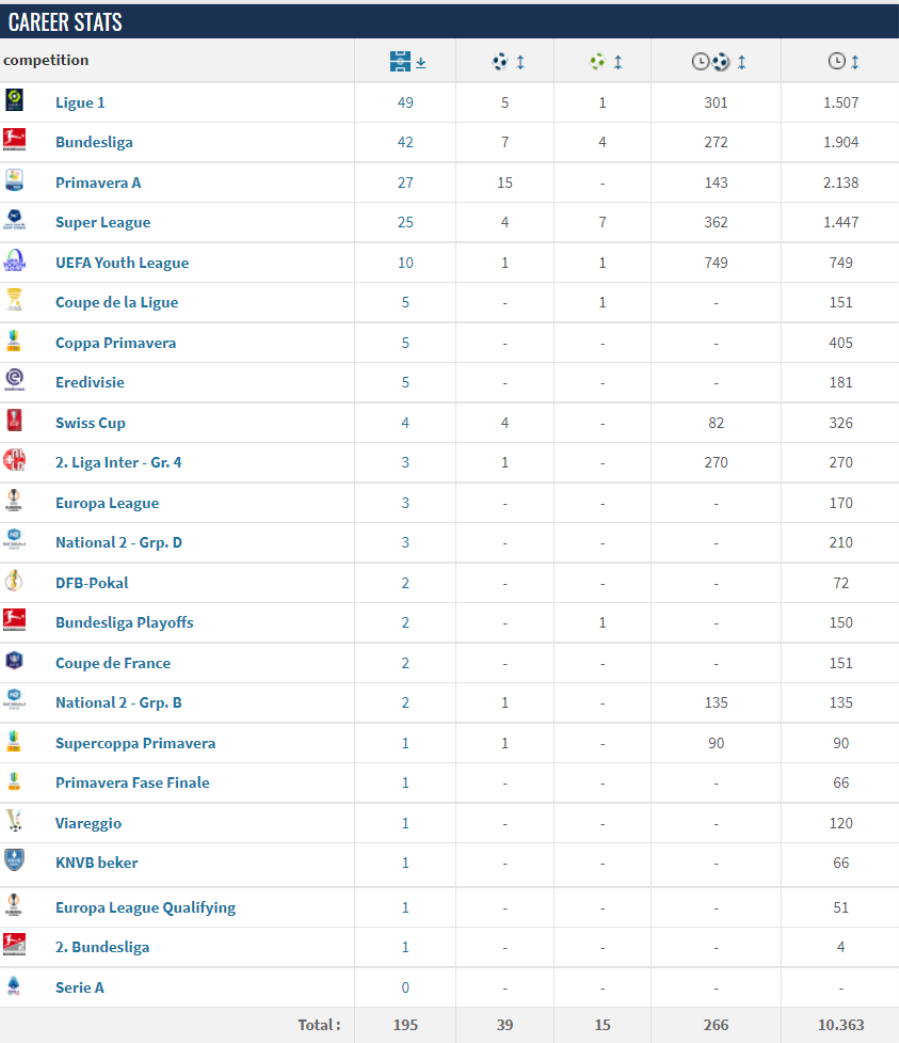The height and width of the screenshot is (1043, 899).
Task: Open Europa League Qualifying link
Action: click(x=146, y=908)
